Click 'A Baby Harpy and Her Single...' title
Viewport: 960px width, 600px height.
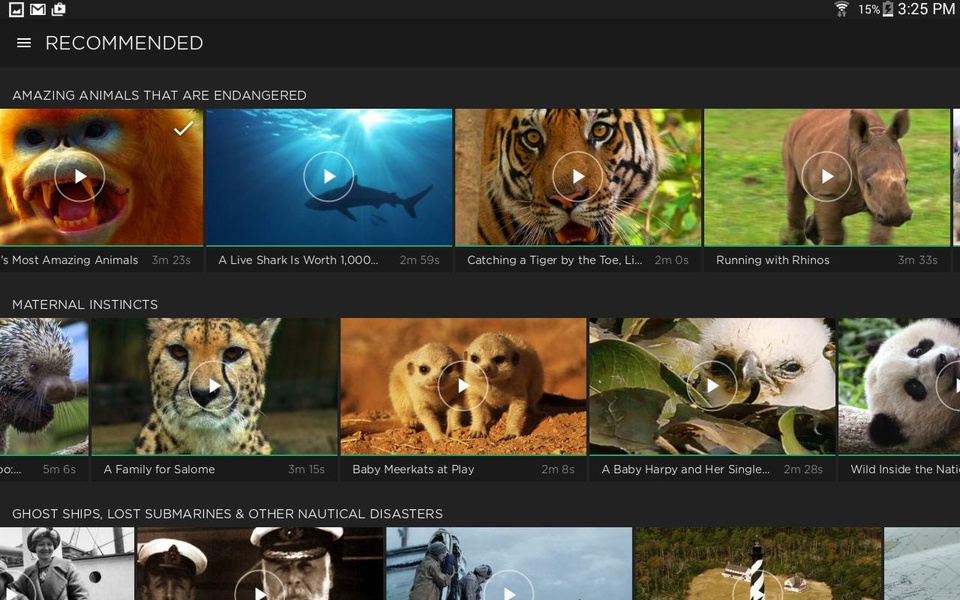[686, 470]
